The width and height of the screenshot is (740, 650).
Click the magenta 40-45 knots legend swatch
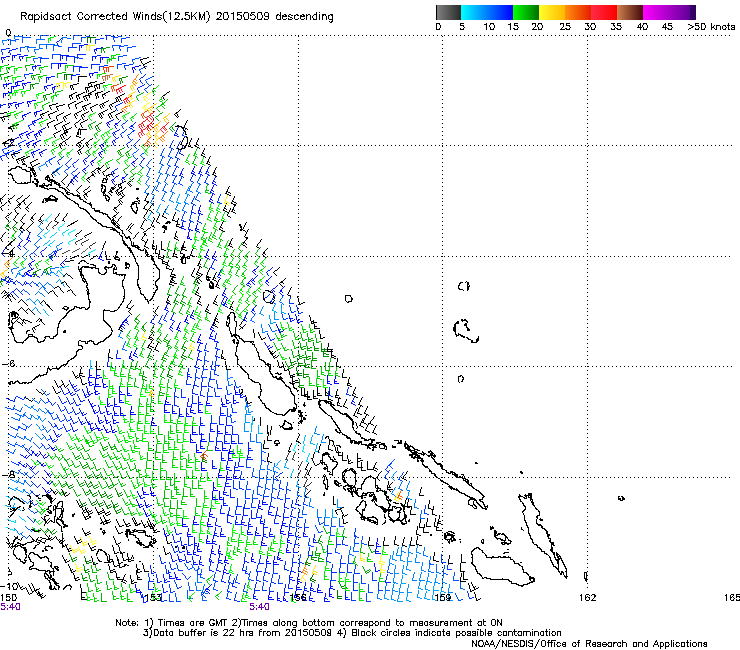tap(656, 12)
